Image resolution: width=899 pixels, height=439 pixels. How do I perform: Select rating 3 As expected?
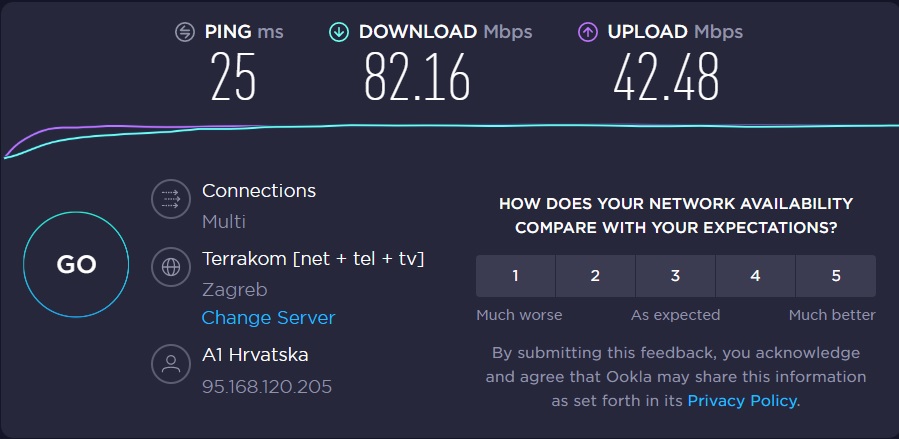click(x=675, y=276)
